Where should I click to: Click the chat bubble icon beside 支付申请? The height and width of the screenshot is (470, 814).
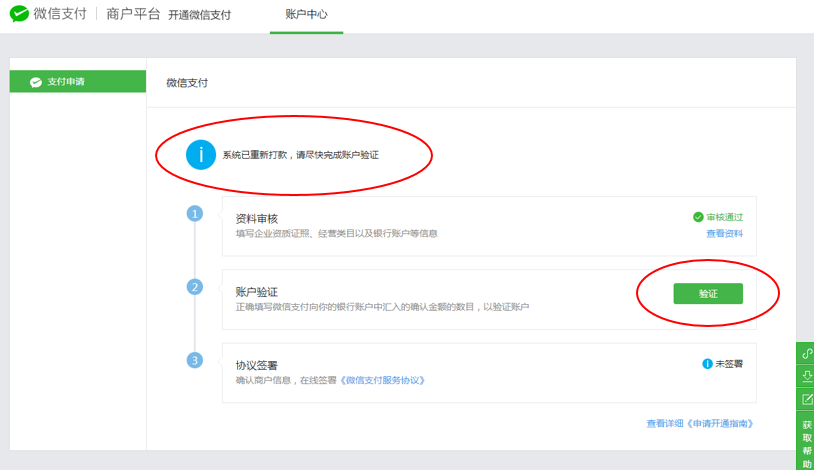[36, 82]
